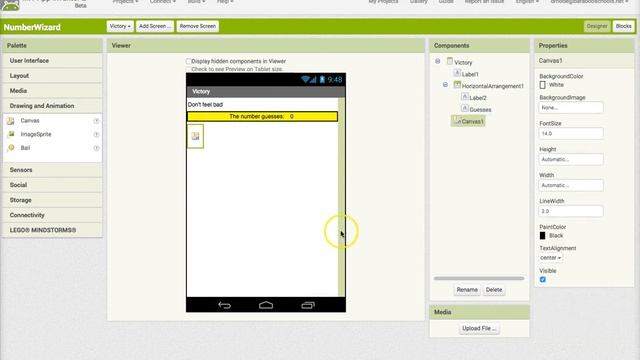640x360 pixels.
Task: Select Victory screen icon in Components tree
Action: point(450,61)
